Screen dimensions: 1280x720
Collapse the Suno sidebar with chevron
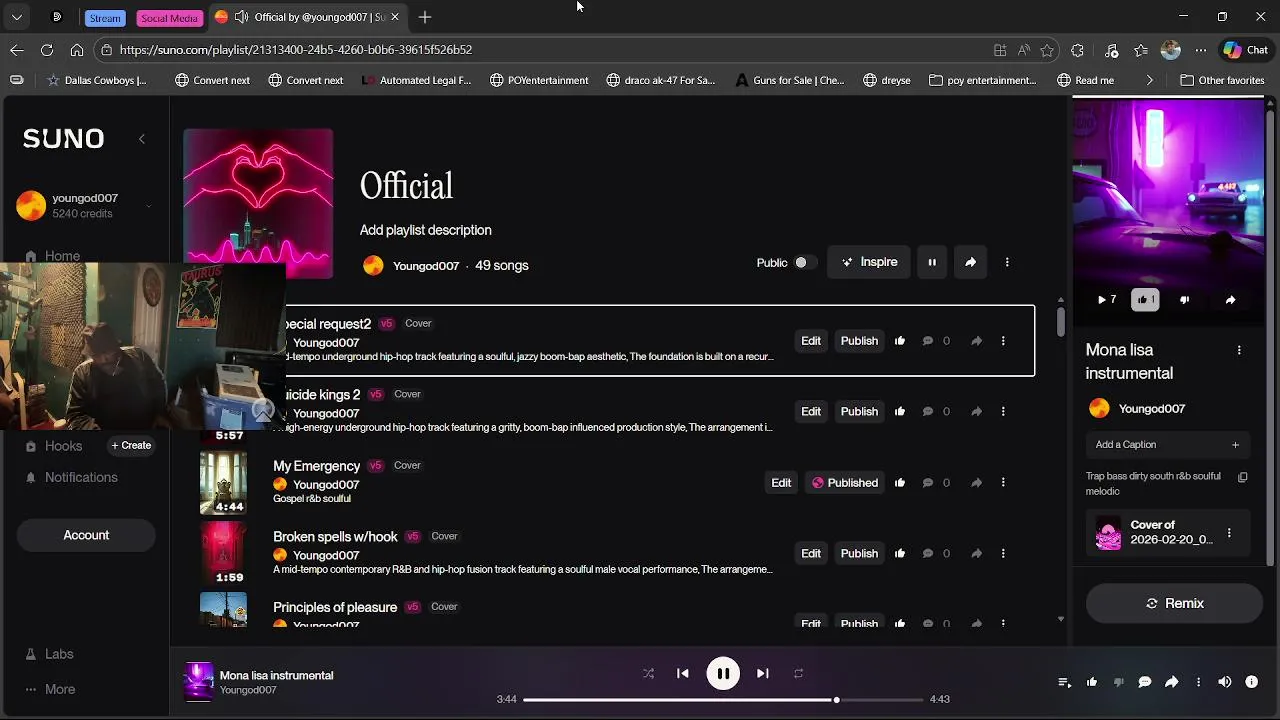[142, 139]
